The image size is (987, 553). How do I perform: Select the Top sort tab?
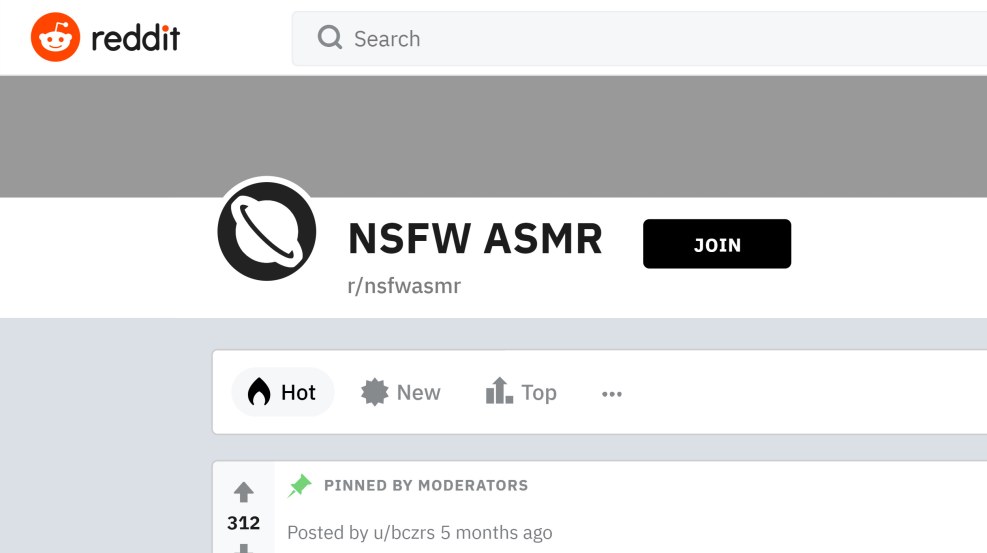[521, 393]
